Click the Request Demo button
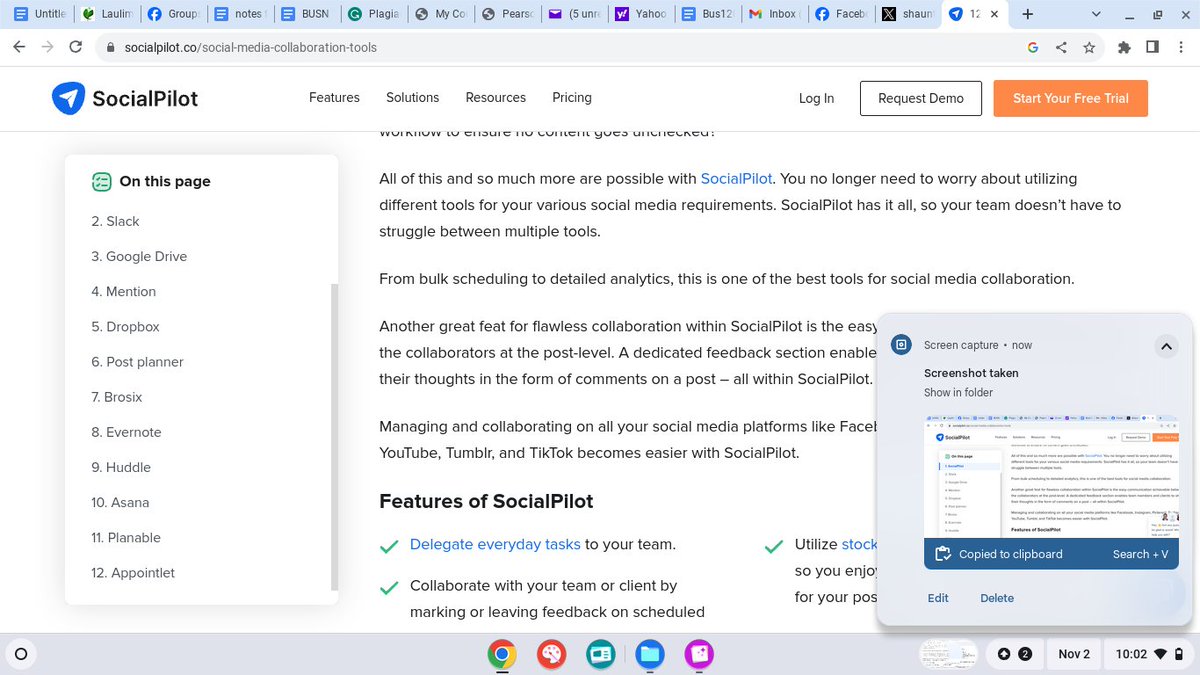 point(920,98)
